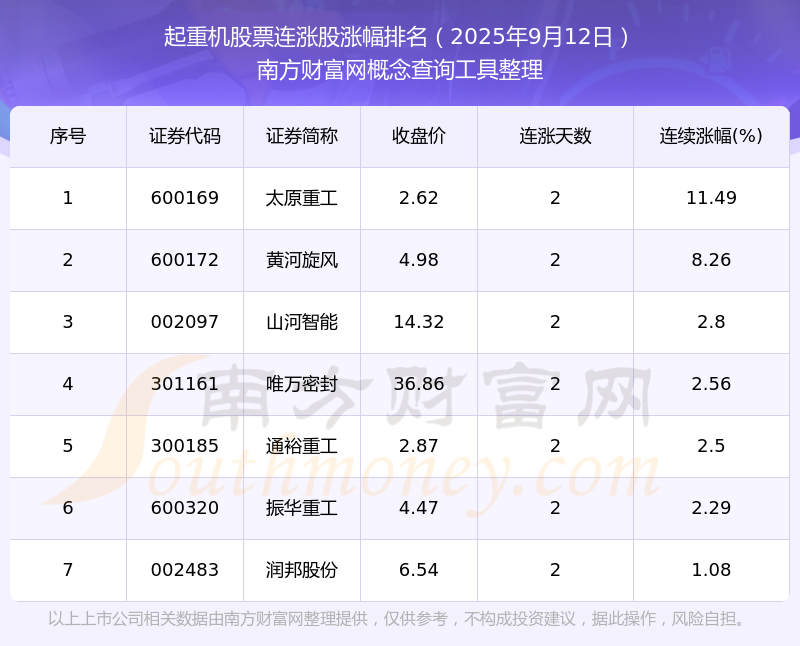This screenshot has height=646, width=800.
Task: Click the gain value 2.29
Action: 711,508
